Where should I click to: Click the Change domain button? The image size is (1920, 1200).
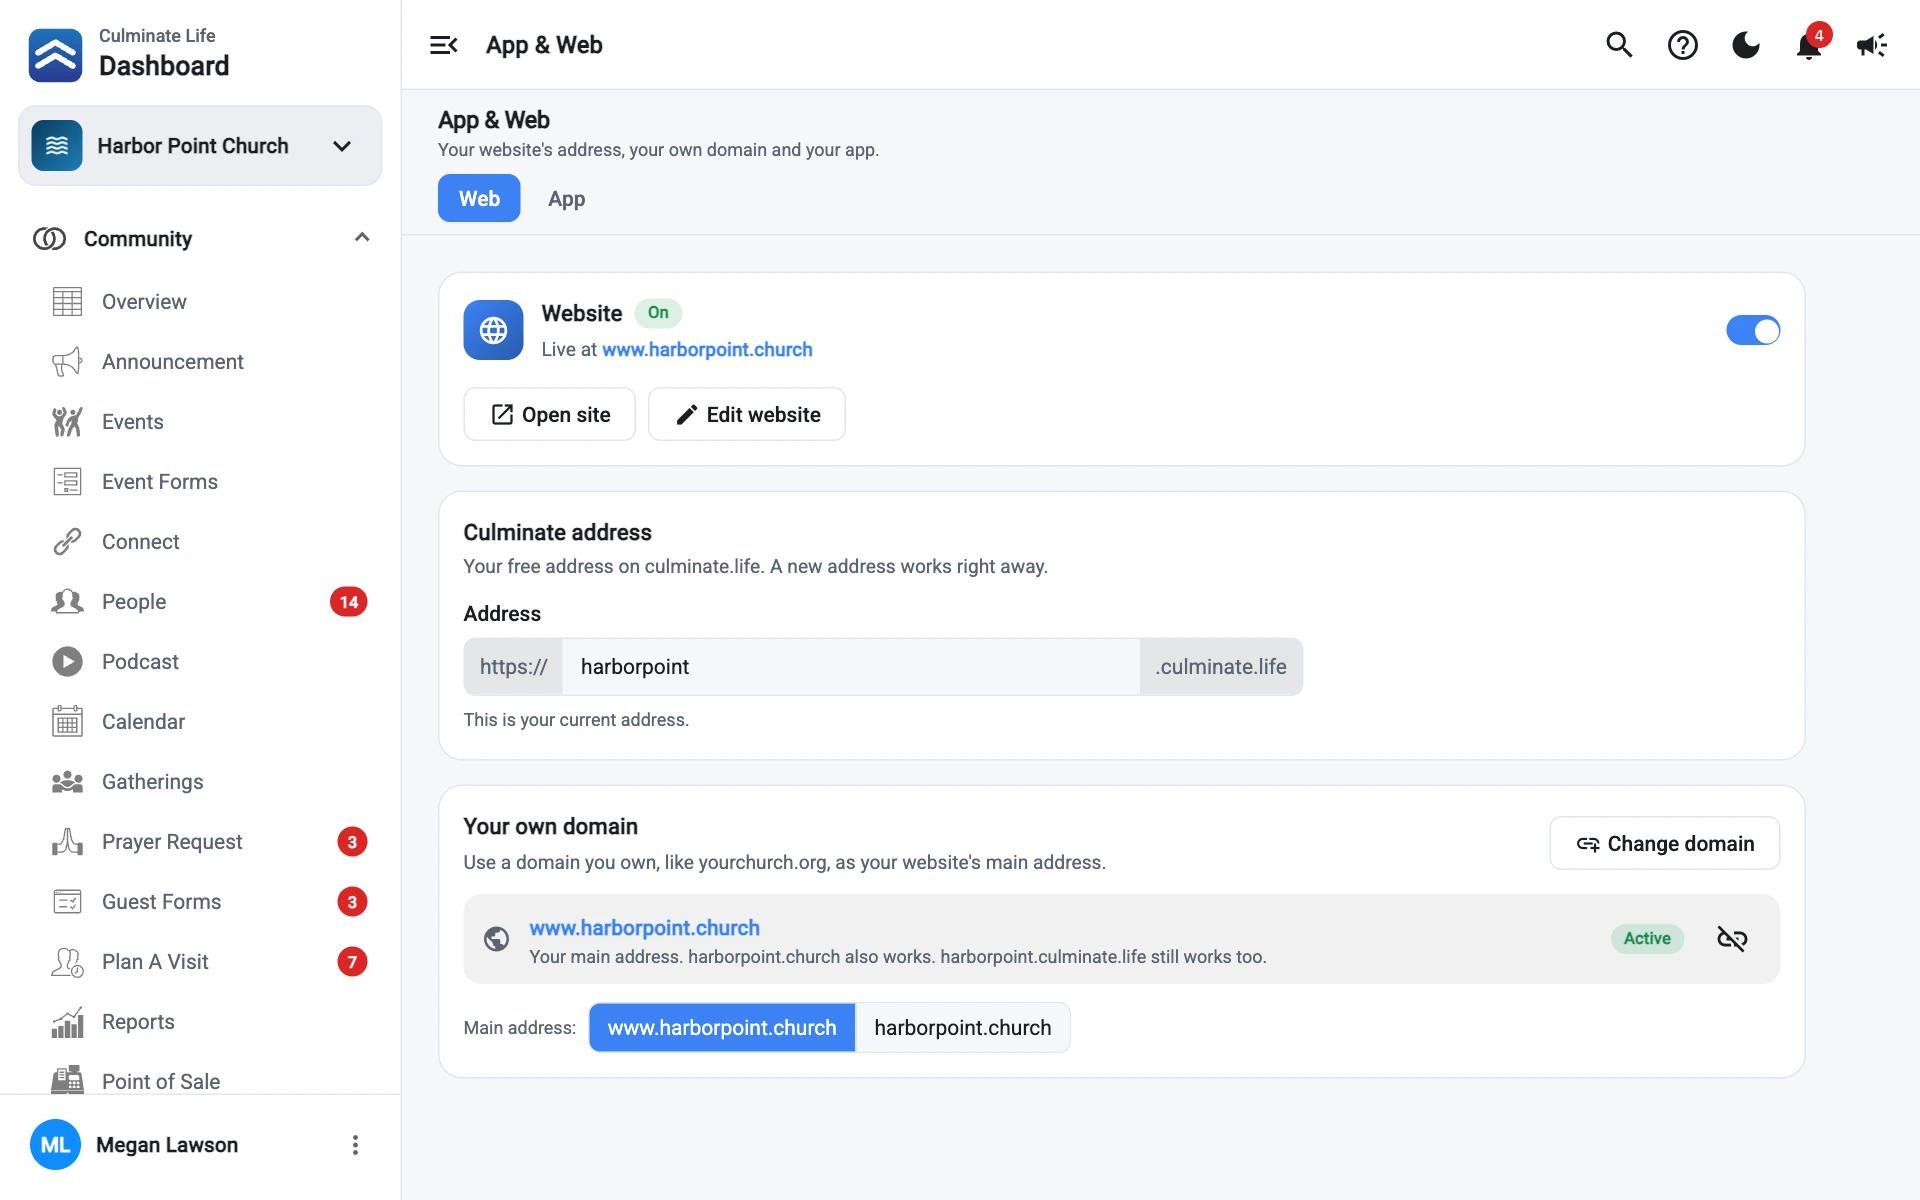1665,843
